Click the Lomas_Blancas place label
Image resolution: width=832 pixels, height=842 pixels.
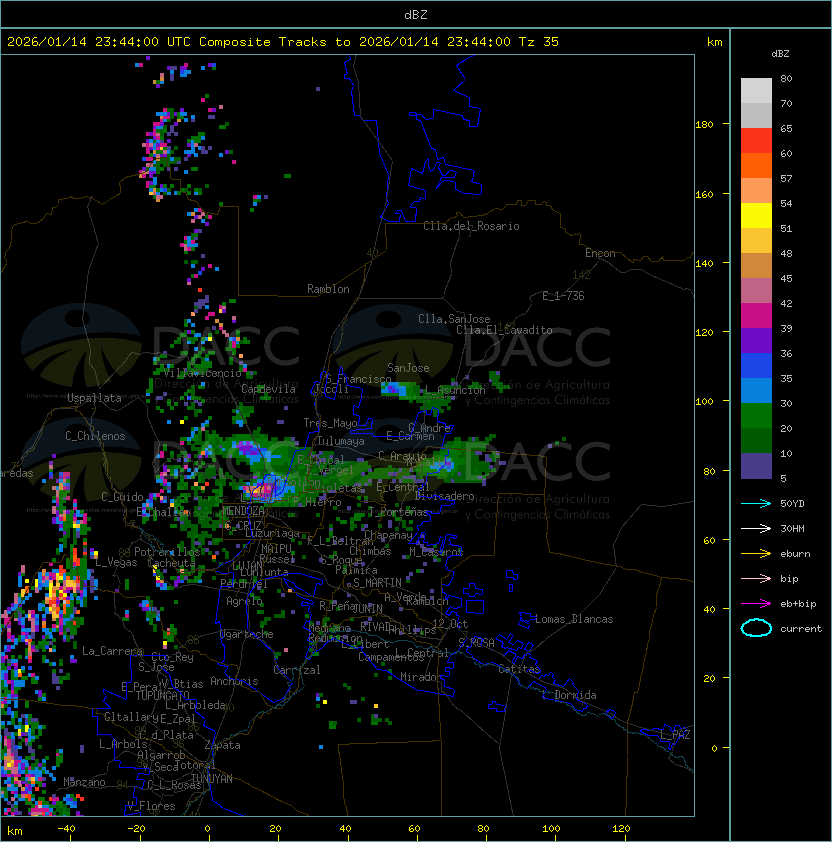pos(574,619)
